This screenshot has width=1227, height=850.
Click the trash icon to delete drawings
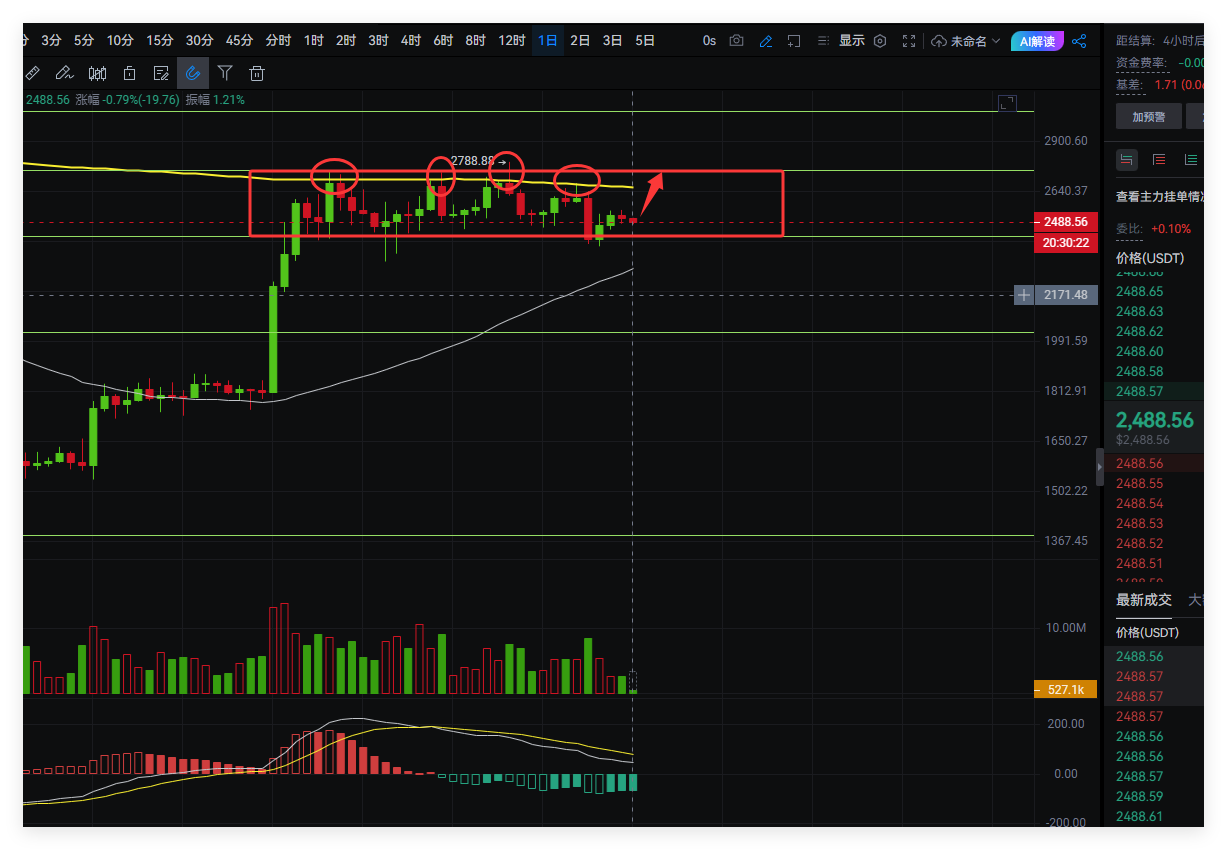click(x=257, y=73)
